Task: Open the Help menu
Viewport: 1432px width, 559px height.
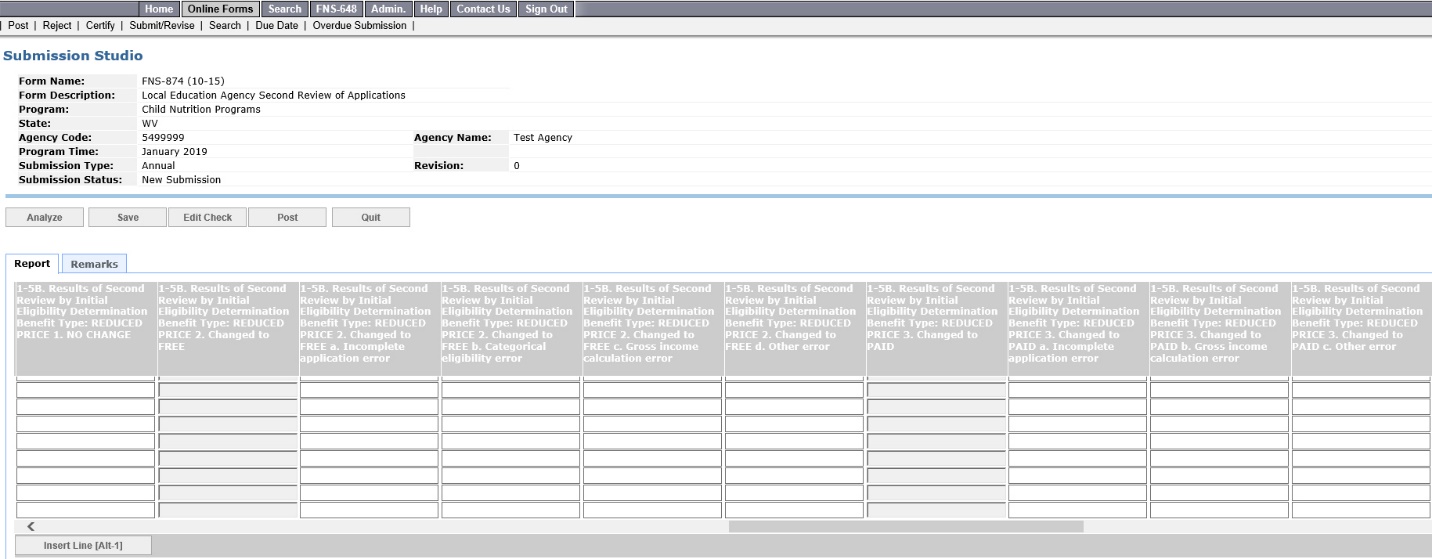Action: 431,9
